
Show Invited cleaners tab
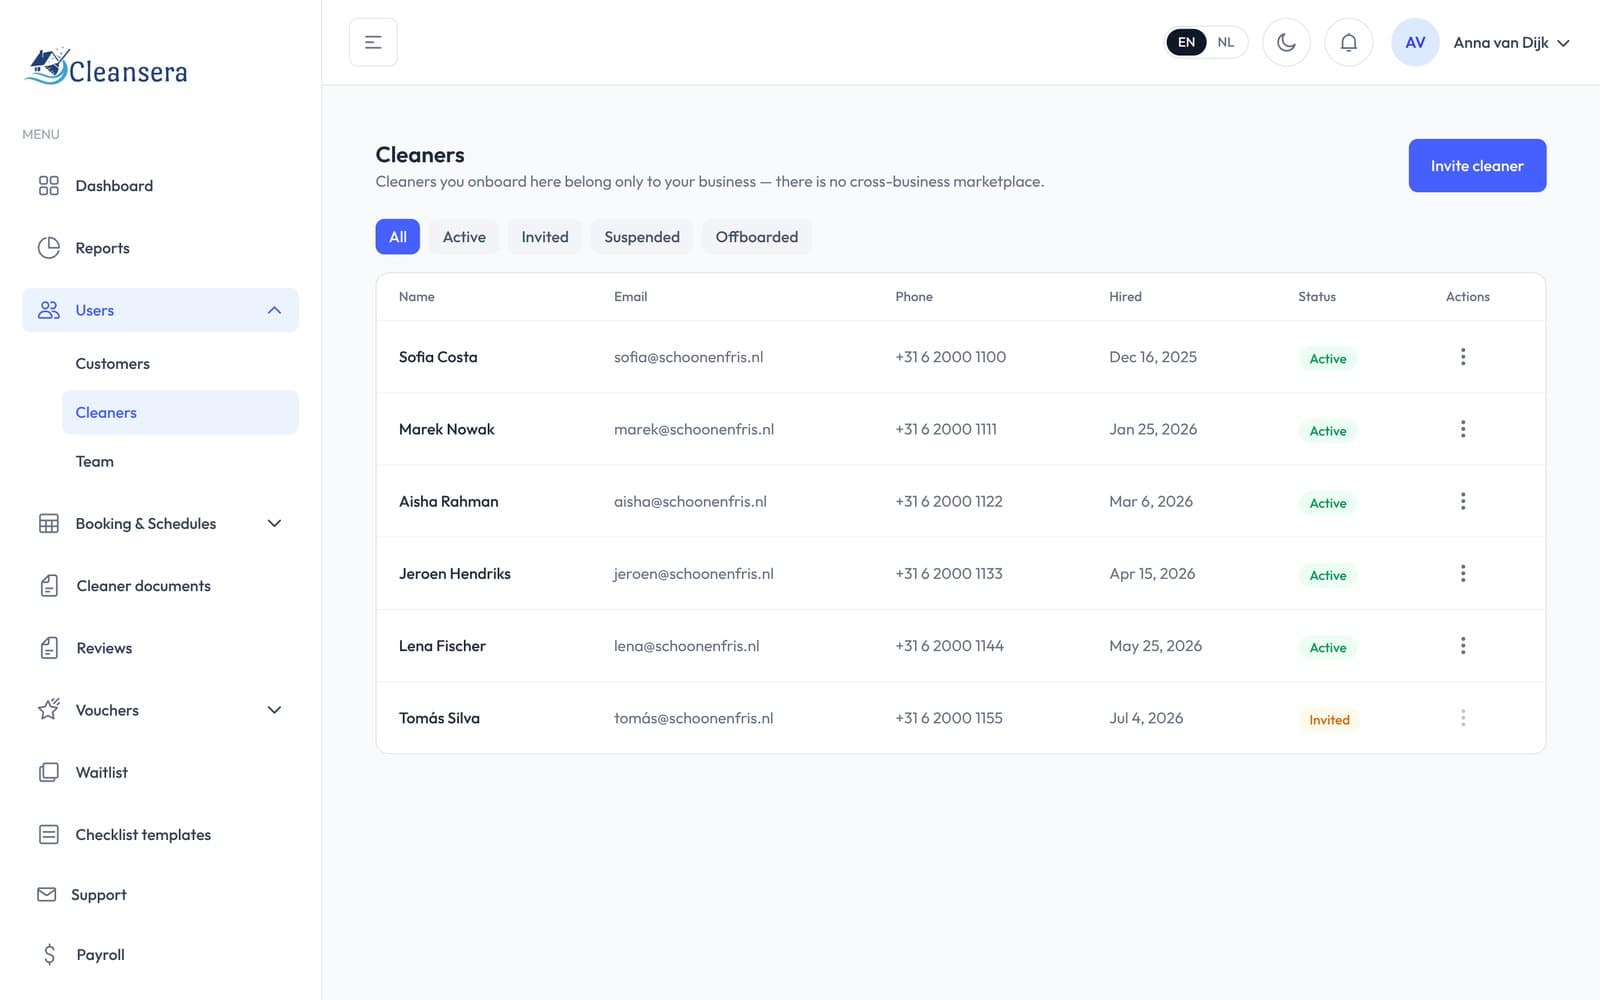click(545, 237)
